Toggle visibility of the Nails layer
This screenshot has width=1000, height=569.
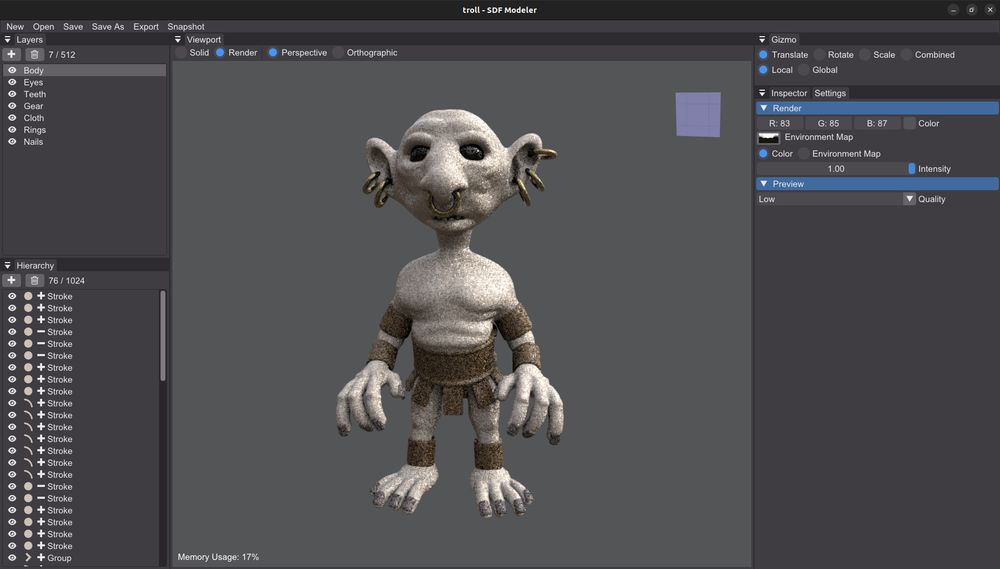coord(12,142)
